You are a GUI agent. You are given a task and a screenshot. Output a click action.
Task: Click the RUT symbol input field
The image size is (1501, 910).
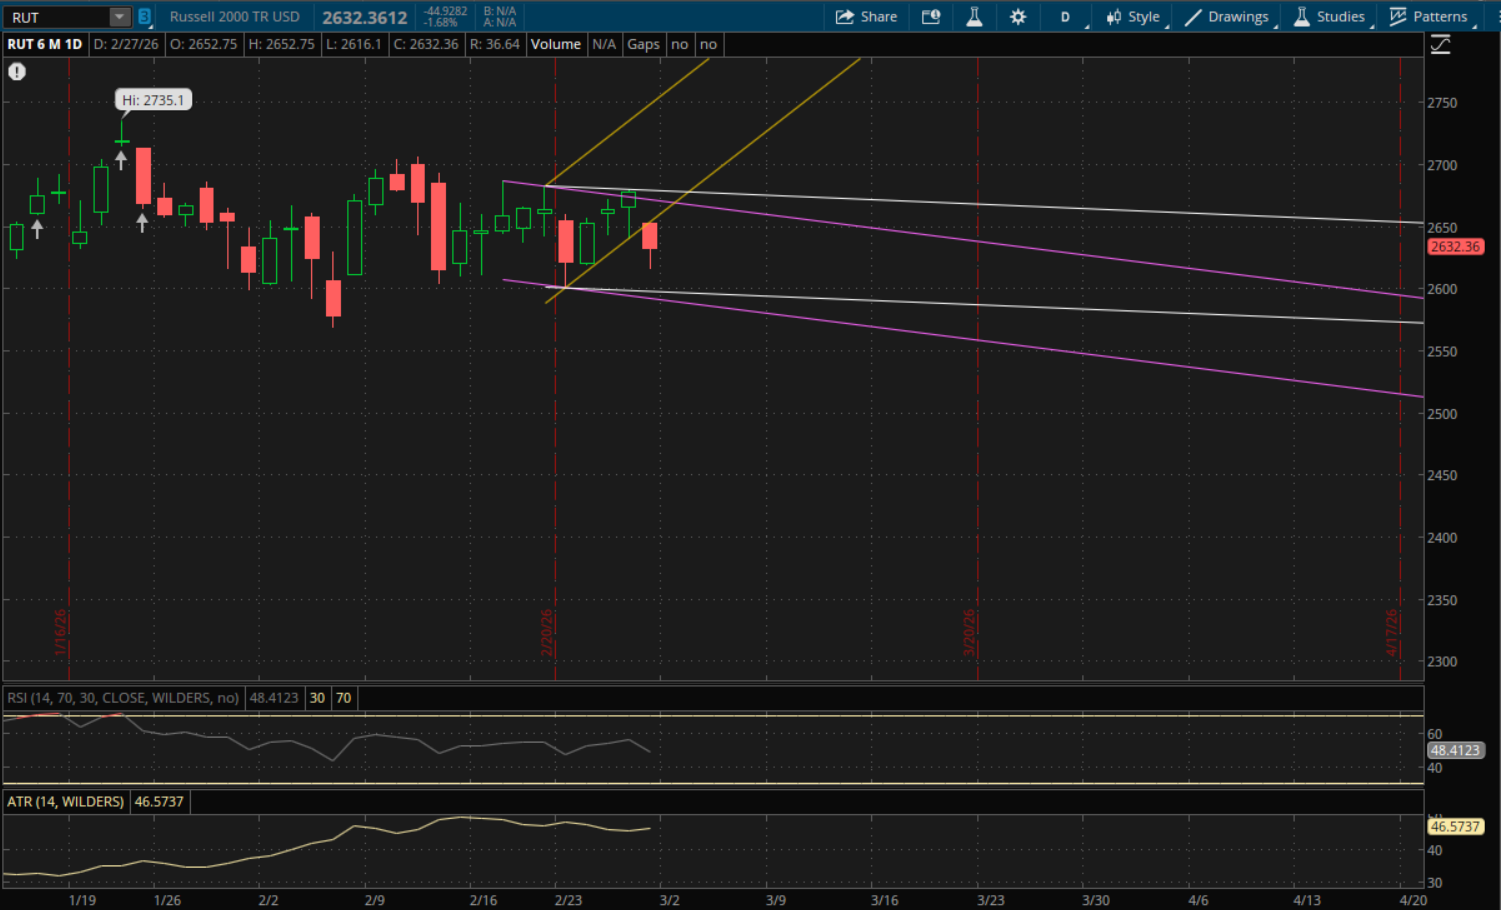55,17
